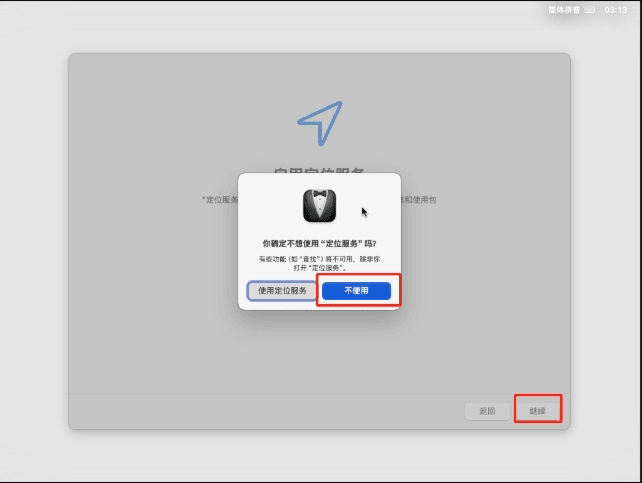Click the tuxedo setup assistant icon

(x=319, y=205)
